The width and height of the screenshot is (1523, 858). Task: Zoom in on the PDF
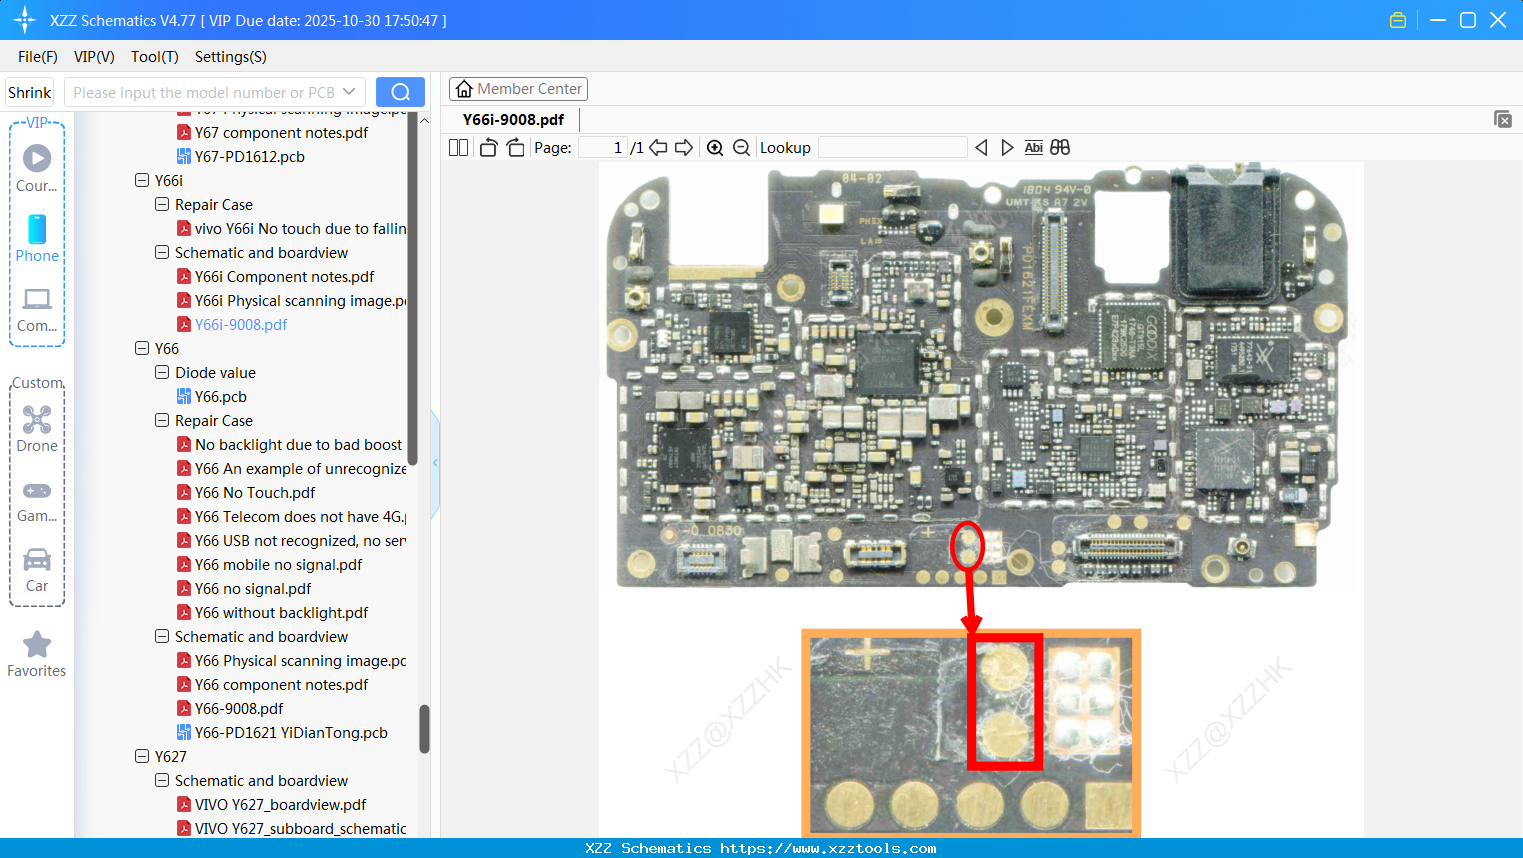(715, 148)
